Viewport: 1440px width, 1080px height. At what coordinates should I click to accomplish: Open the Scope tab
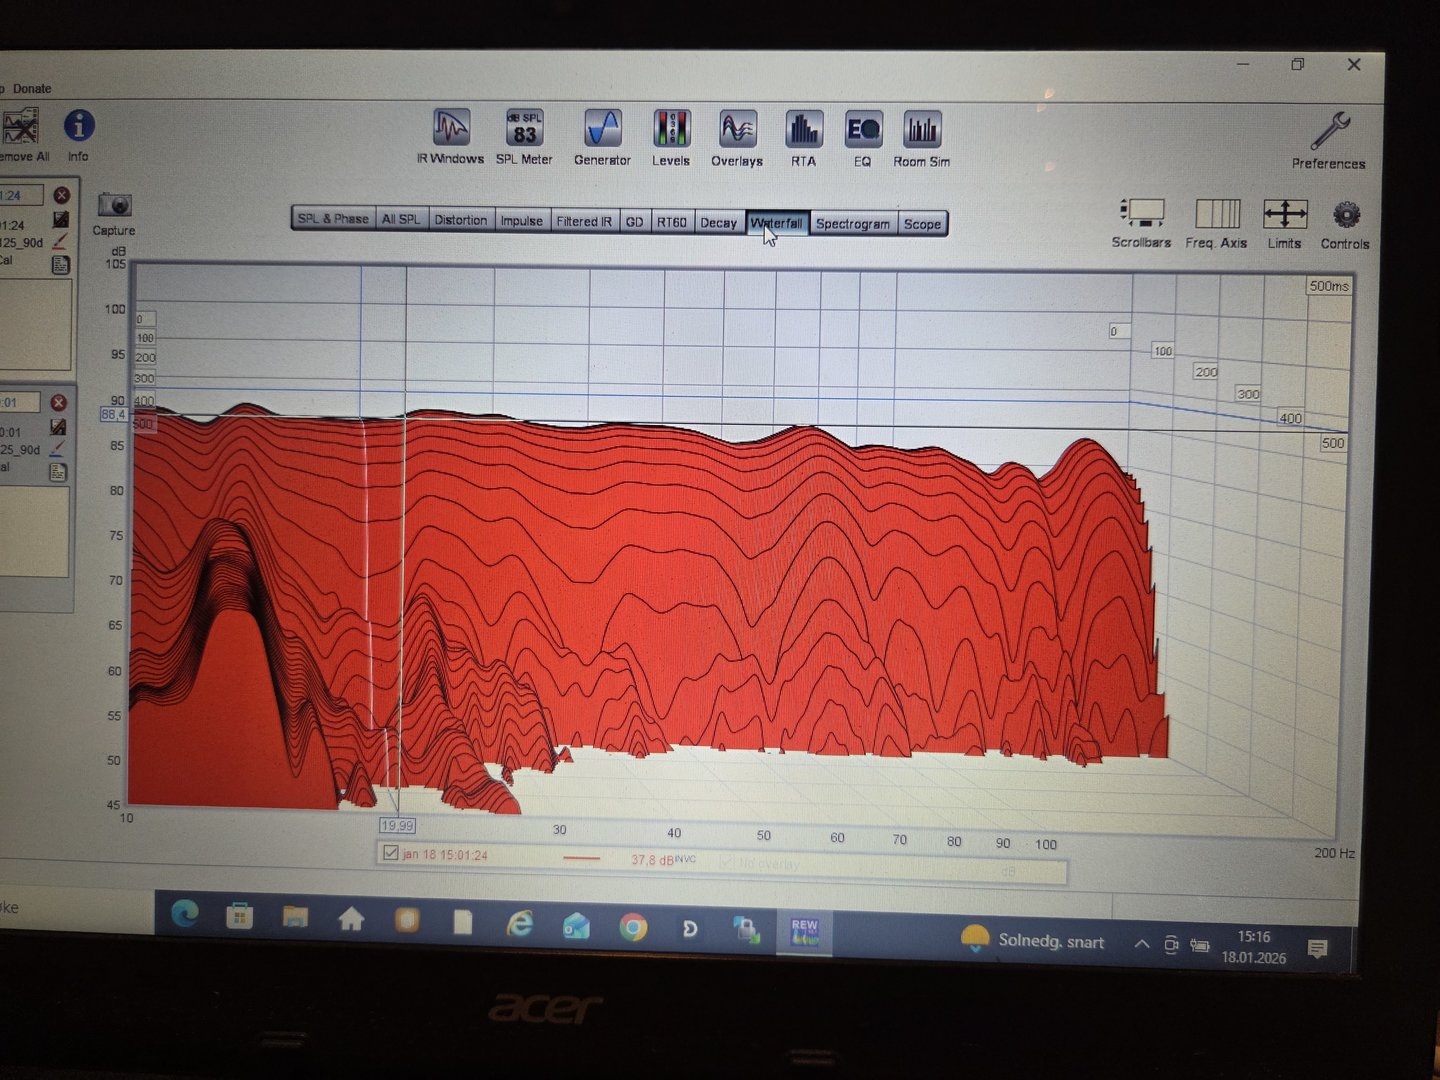click(x=922, y=224)
